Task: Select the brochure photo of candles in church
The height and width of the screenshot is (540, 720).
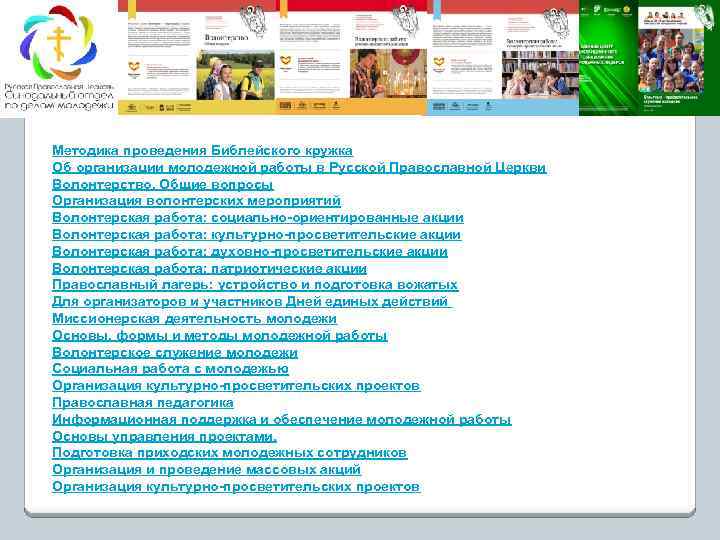Action: tap(388, 73)
